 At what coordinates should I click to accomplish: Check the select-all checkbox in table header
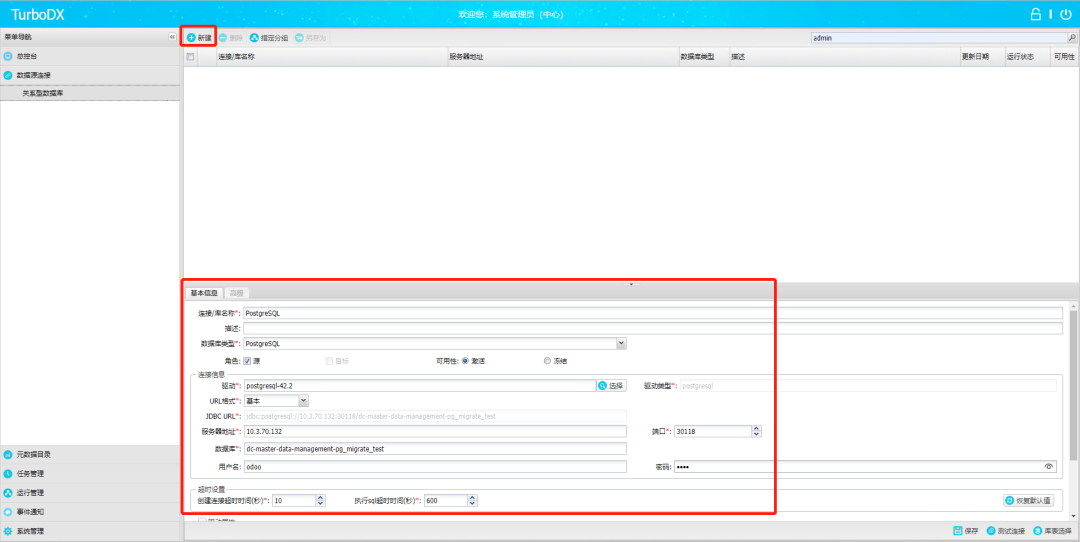(190, 57)
